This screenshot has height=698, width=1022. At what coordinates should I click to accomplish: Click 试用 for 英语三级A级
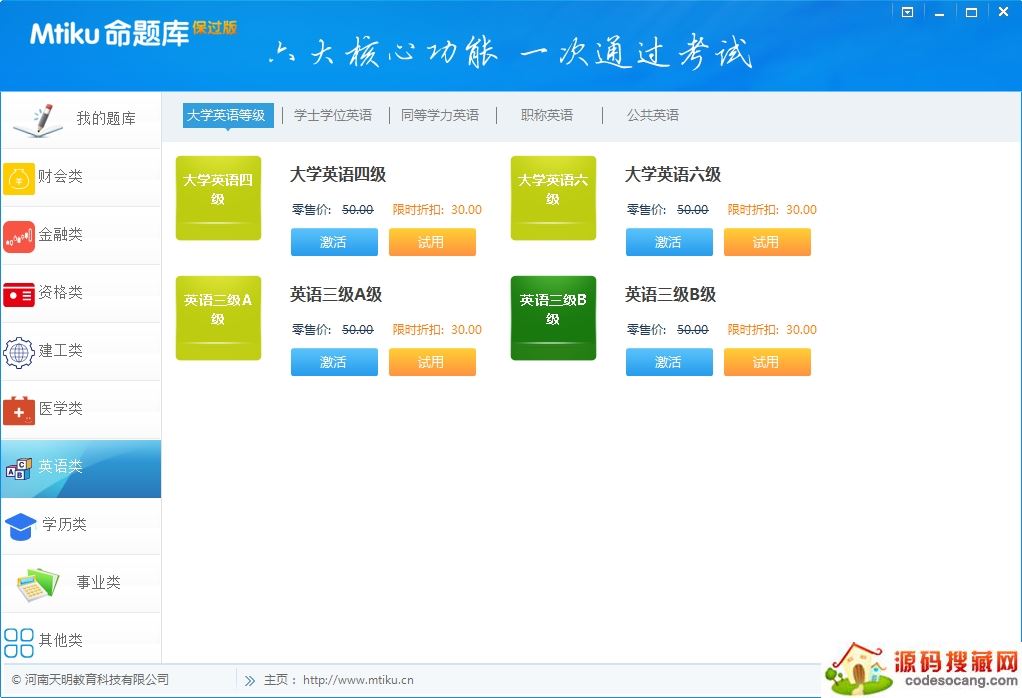pos(431,362)
